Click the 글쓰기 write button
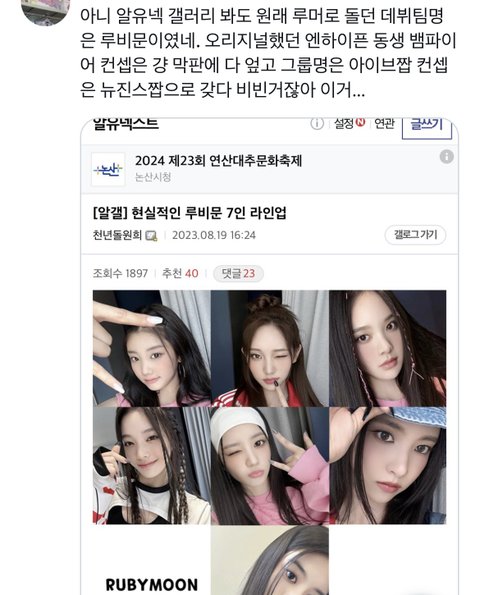Screen dimensions: 480x595 coord(427,128)
